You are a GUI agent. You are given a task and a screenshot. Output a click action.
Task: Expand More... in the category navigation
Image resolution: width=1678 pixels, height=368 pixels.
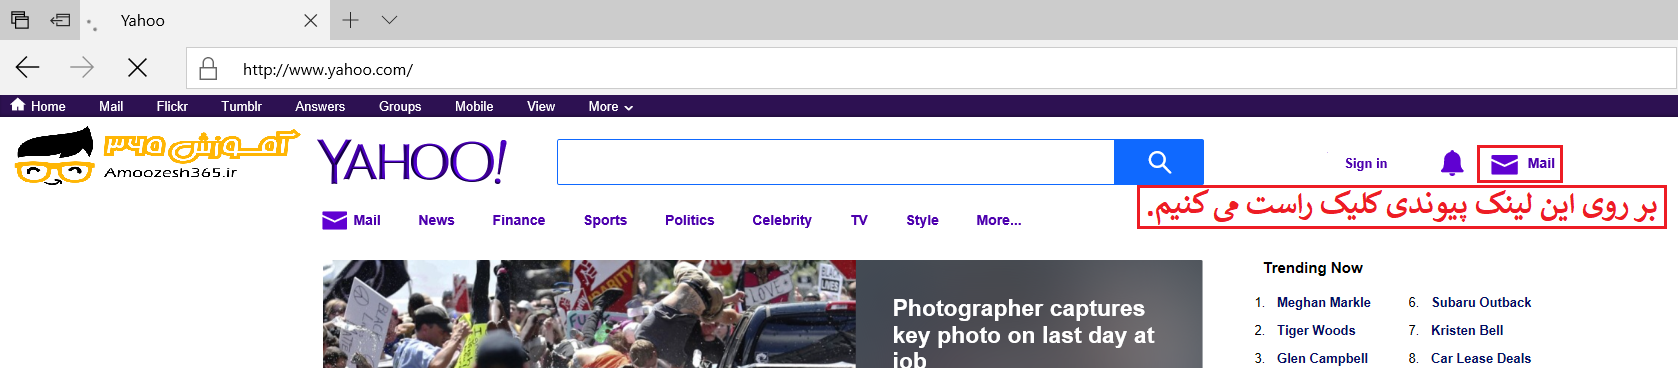click(x=998, y=220)
